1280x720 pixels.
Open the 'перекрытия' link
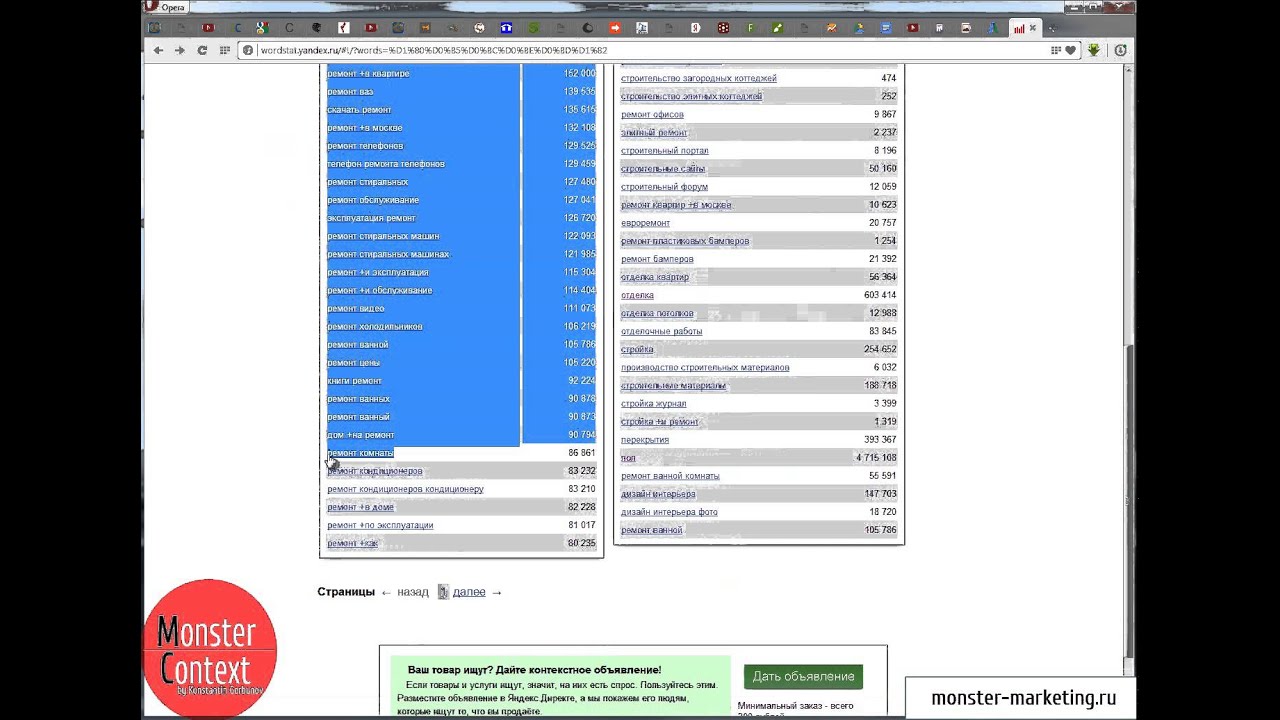pyautogui.click(x=645, y=439)
